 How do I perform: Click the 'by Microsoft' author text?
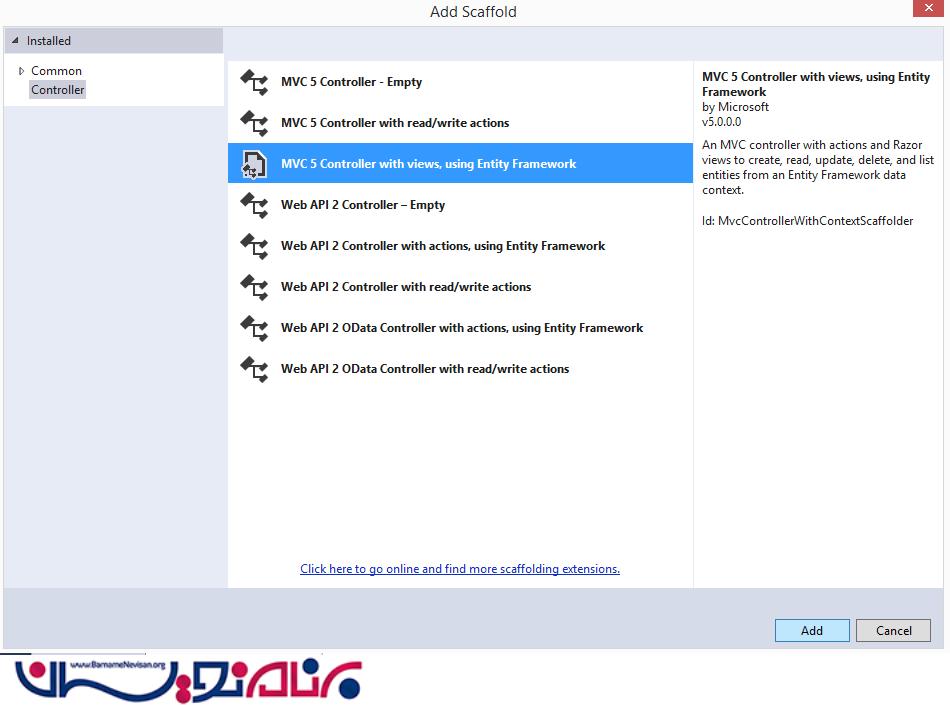pos(736,107)
